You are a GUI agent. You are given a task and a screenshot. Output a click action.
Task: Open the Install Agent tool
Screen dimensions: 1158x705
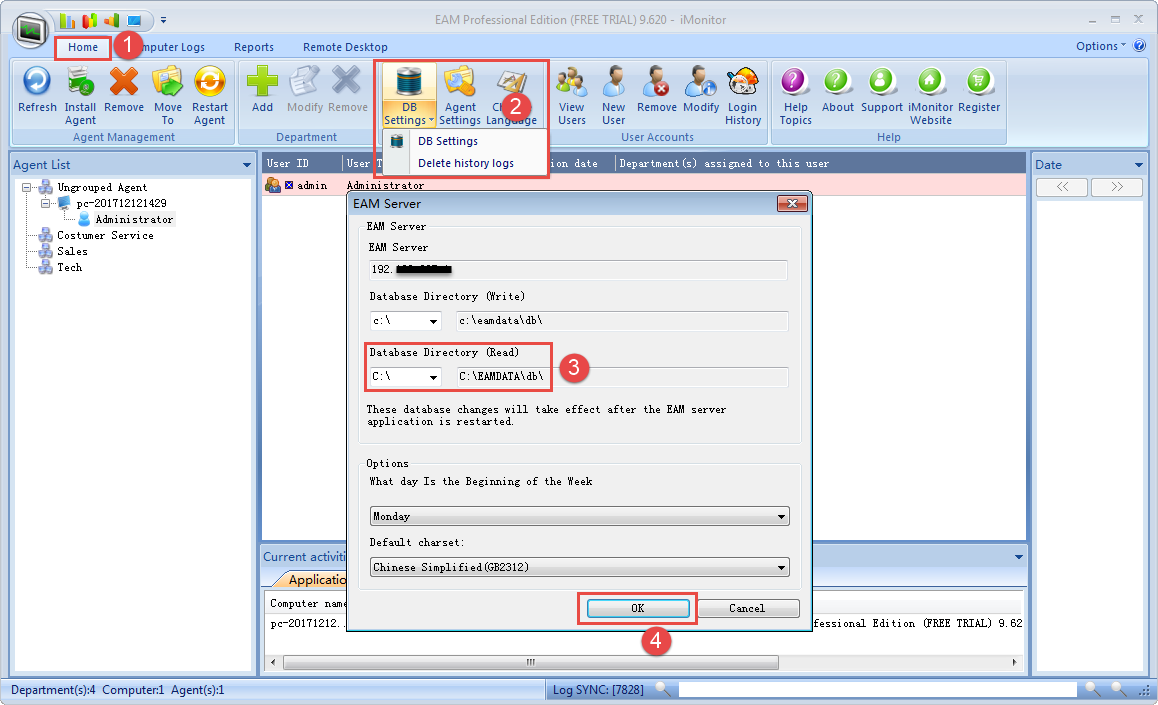(x=80, y=95)
